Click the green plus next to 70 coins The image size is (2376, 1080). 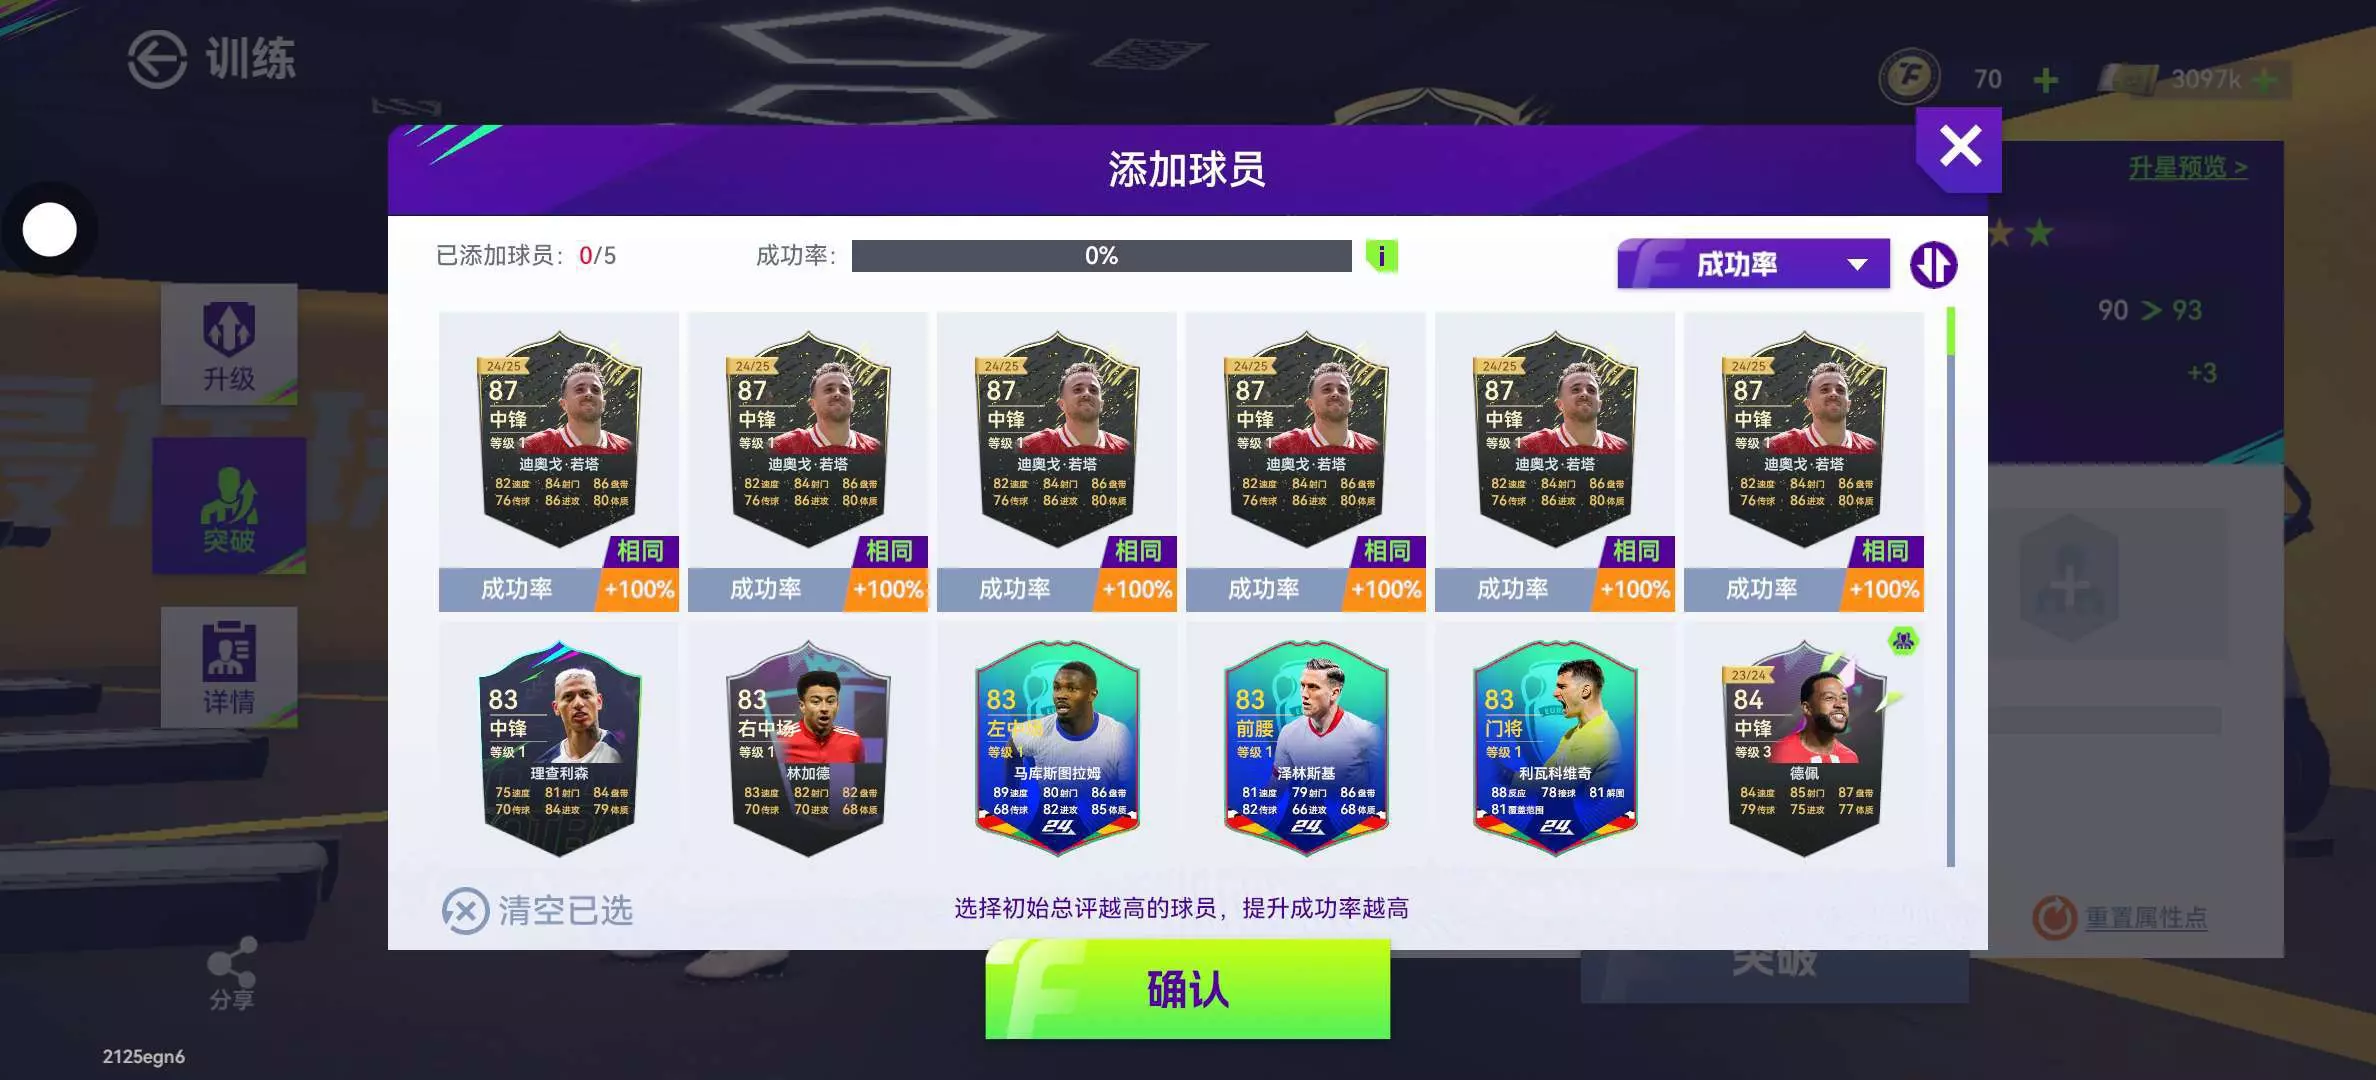[2046, 80]
